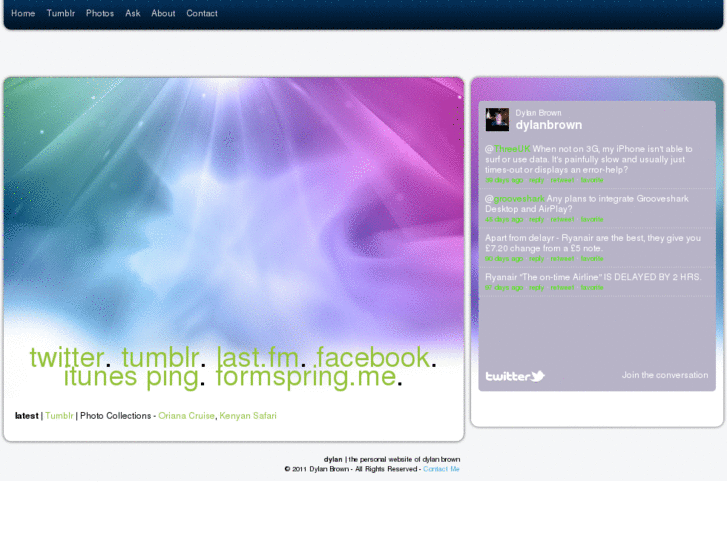Open the dylanbrown twitter username

(548, 125)
